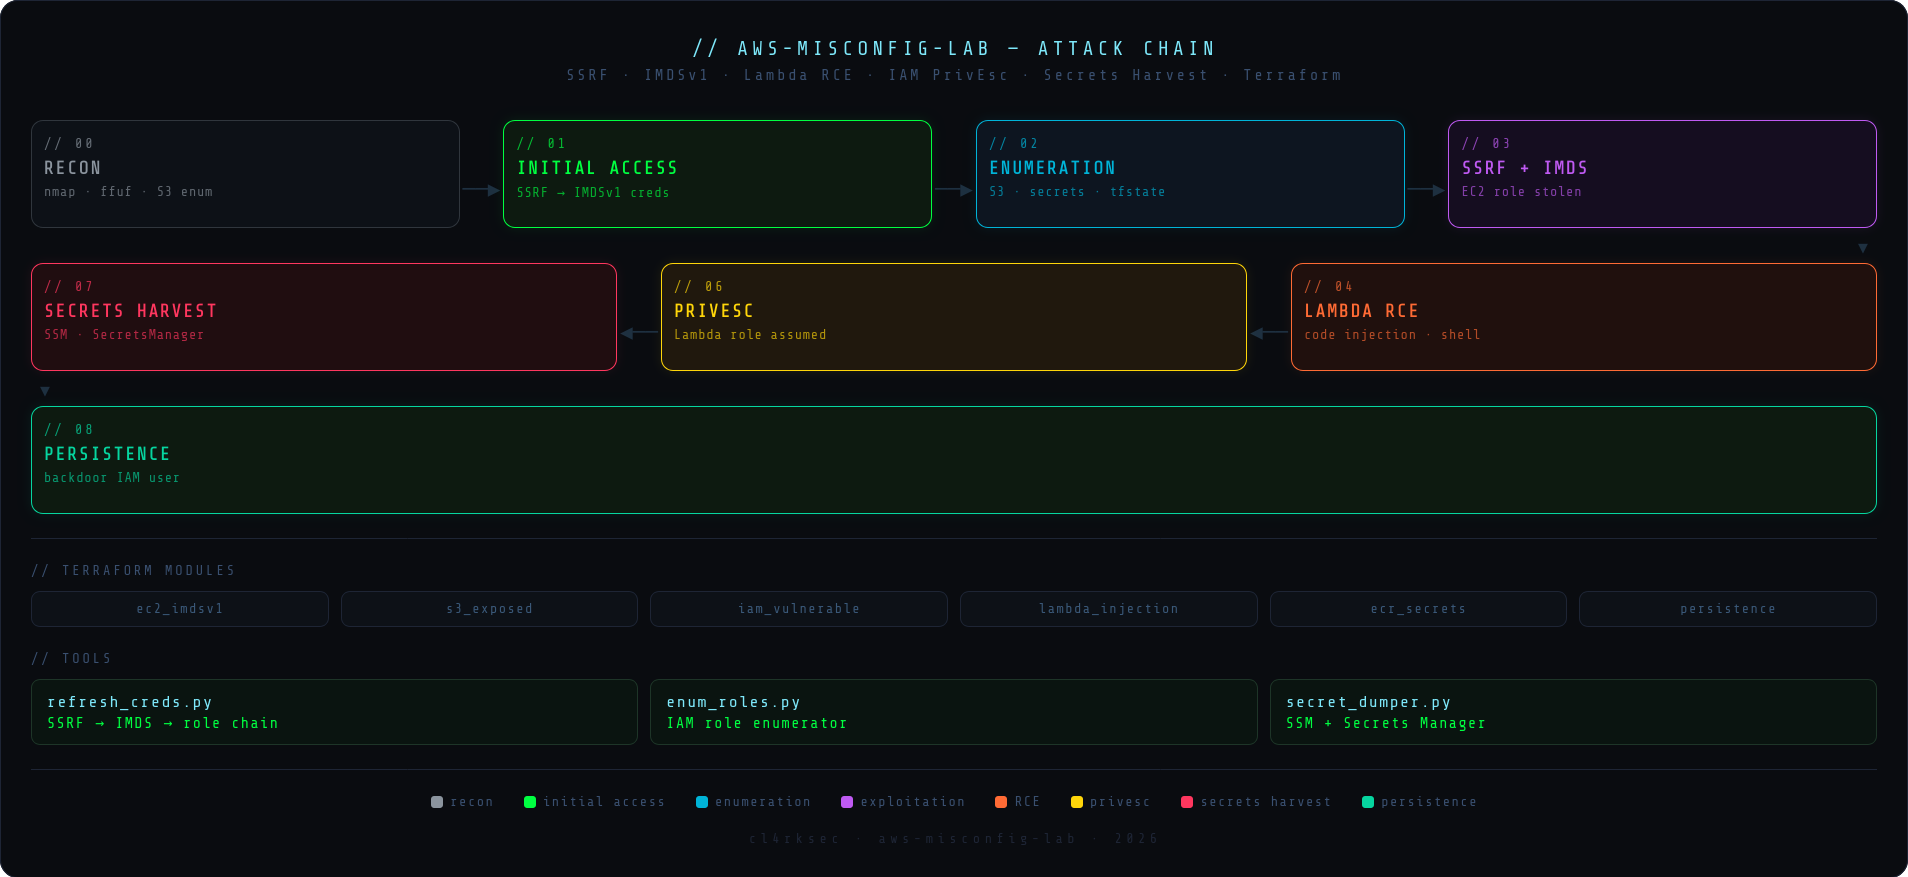
Task: Click the "// TOOLS" section heading
Action: [71, 658]
